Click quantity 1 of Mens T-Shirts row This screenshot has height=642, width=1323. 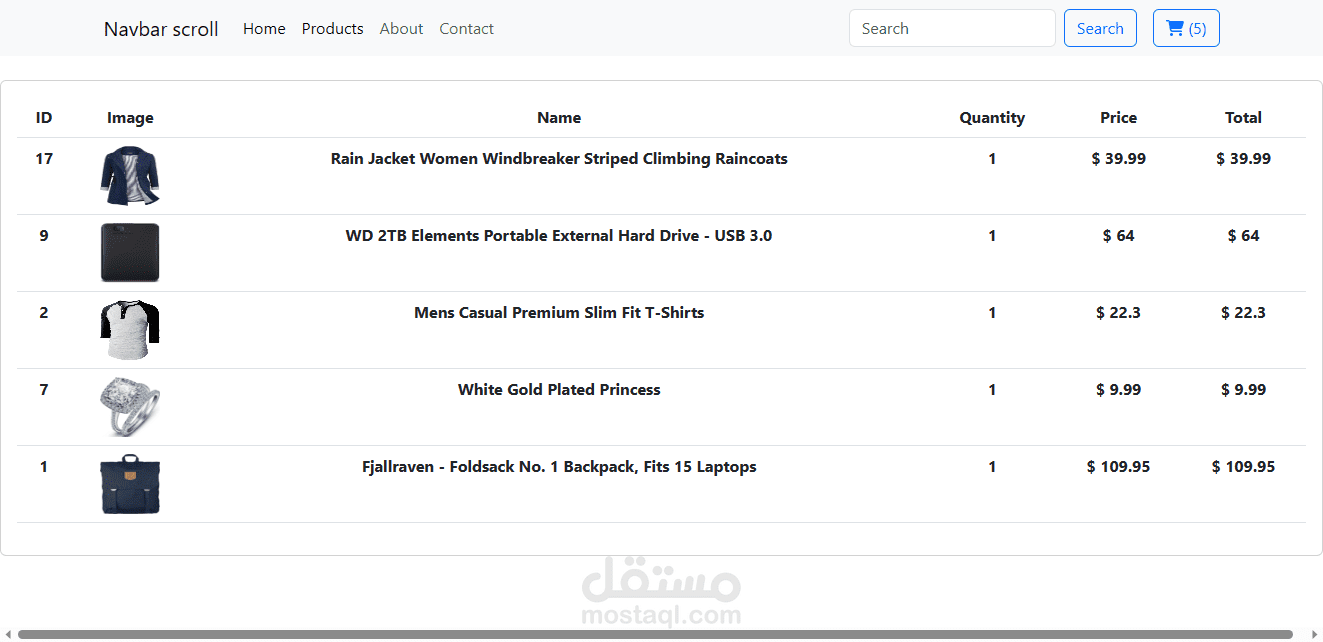(x=992, y=313)
